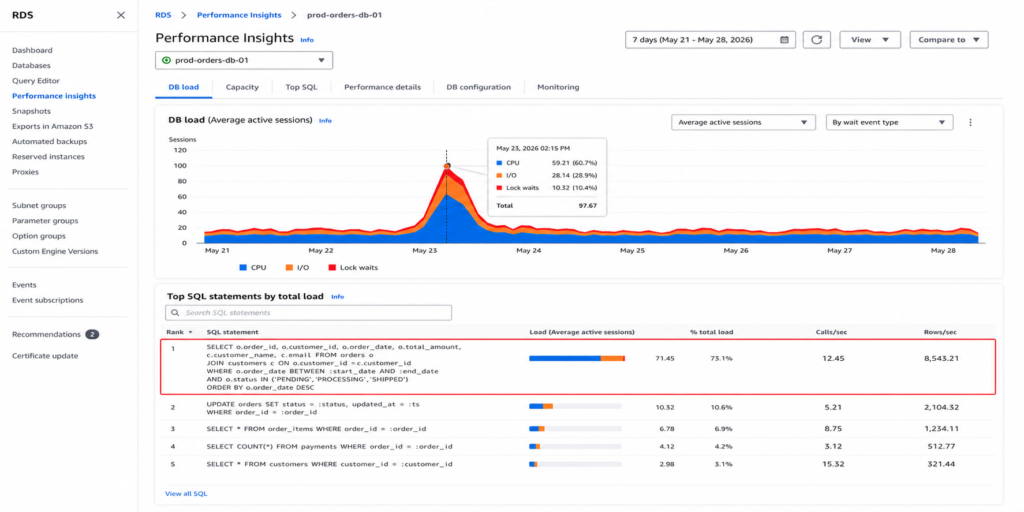Switch to the DB load tab
This screenshot has width=1024, height=512.
(x=184, y=87)
